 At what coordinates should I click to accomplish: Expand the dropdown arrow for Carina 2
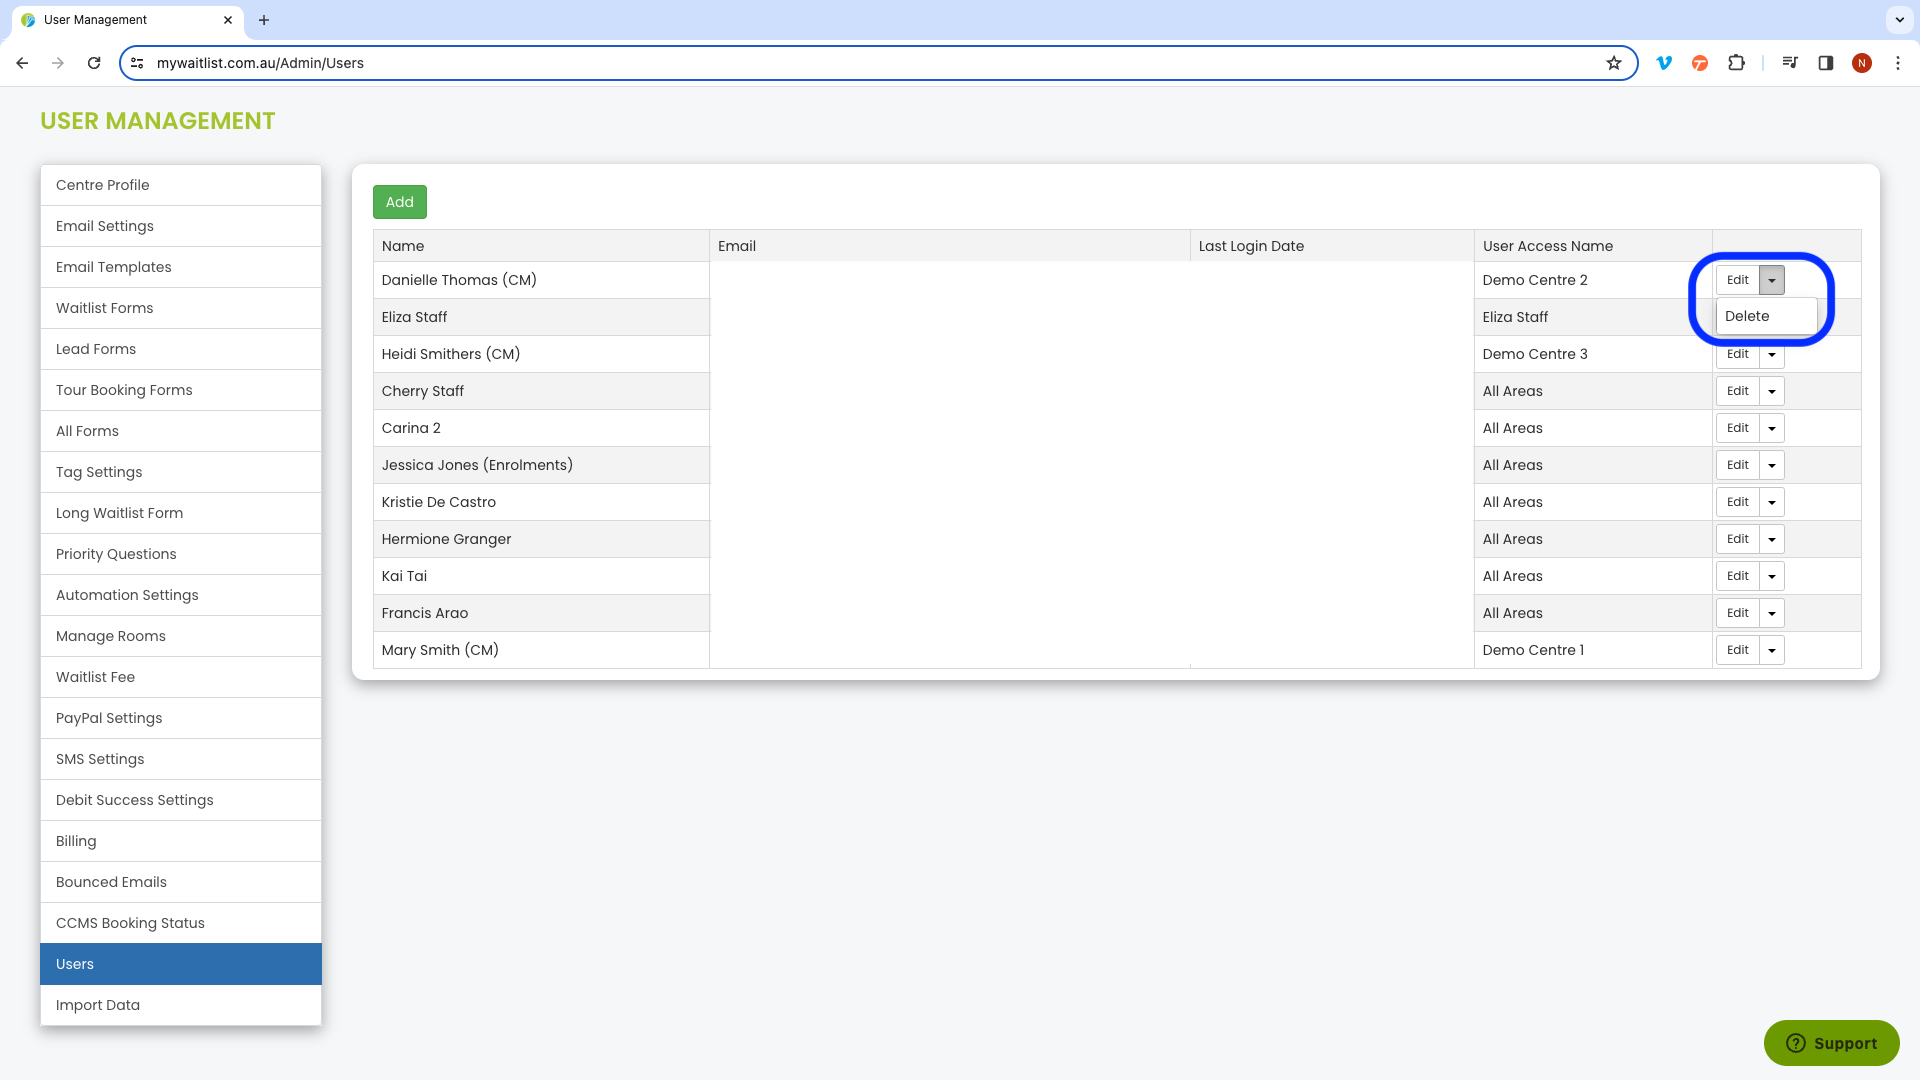point(1772,428)
